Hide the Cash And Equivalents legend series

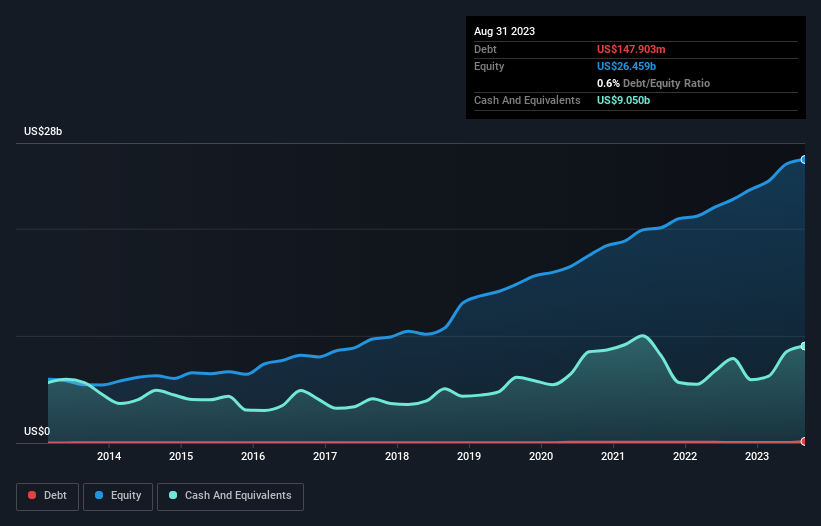click(x=229, y=496)
